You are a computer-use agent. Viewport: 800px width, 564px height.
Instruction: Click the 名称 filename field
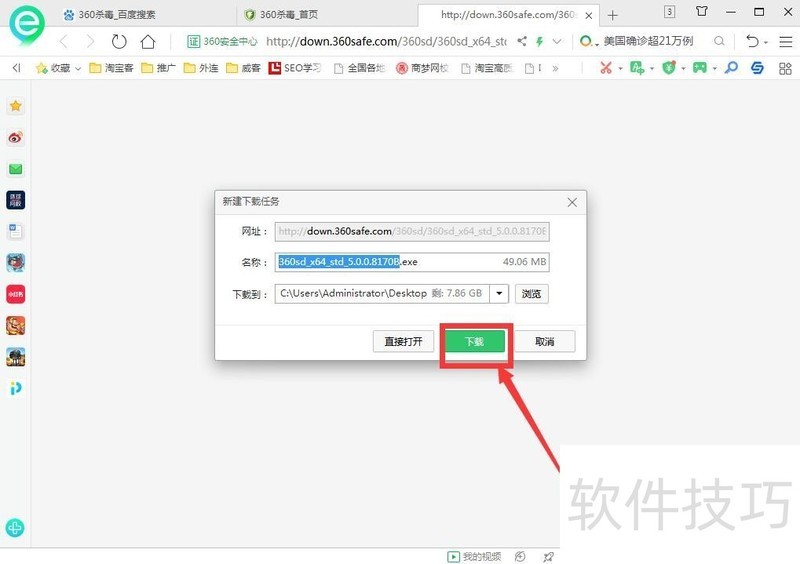coord(412,262)
